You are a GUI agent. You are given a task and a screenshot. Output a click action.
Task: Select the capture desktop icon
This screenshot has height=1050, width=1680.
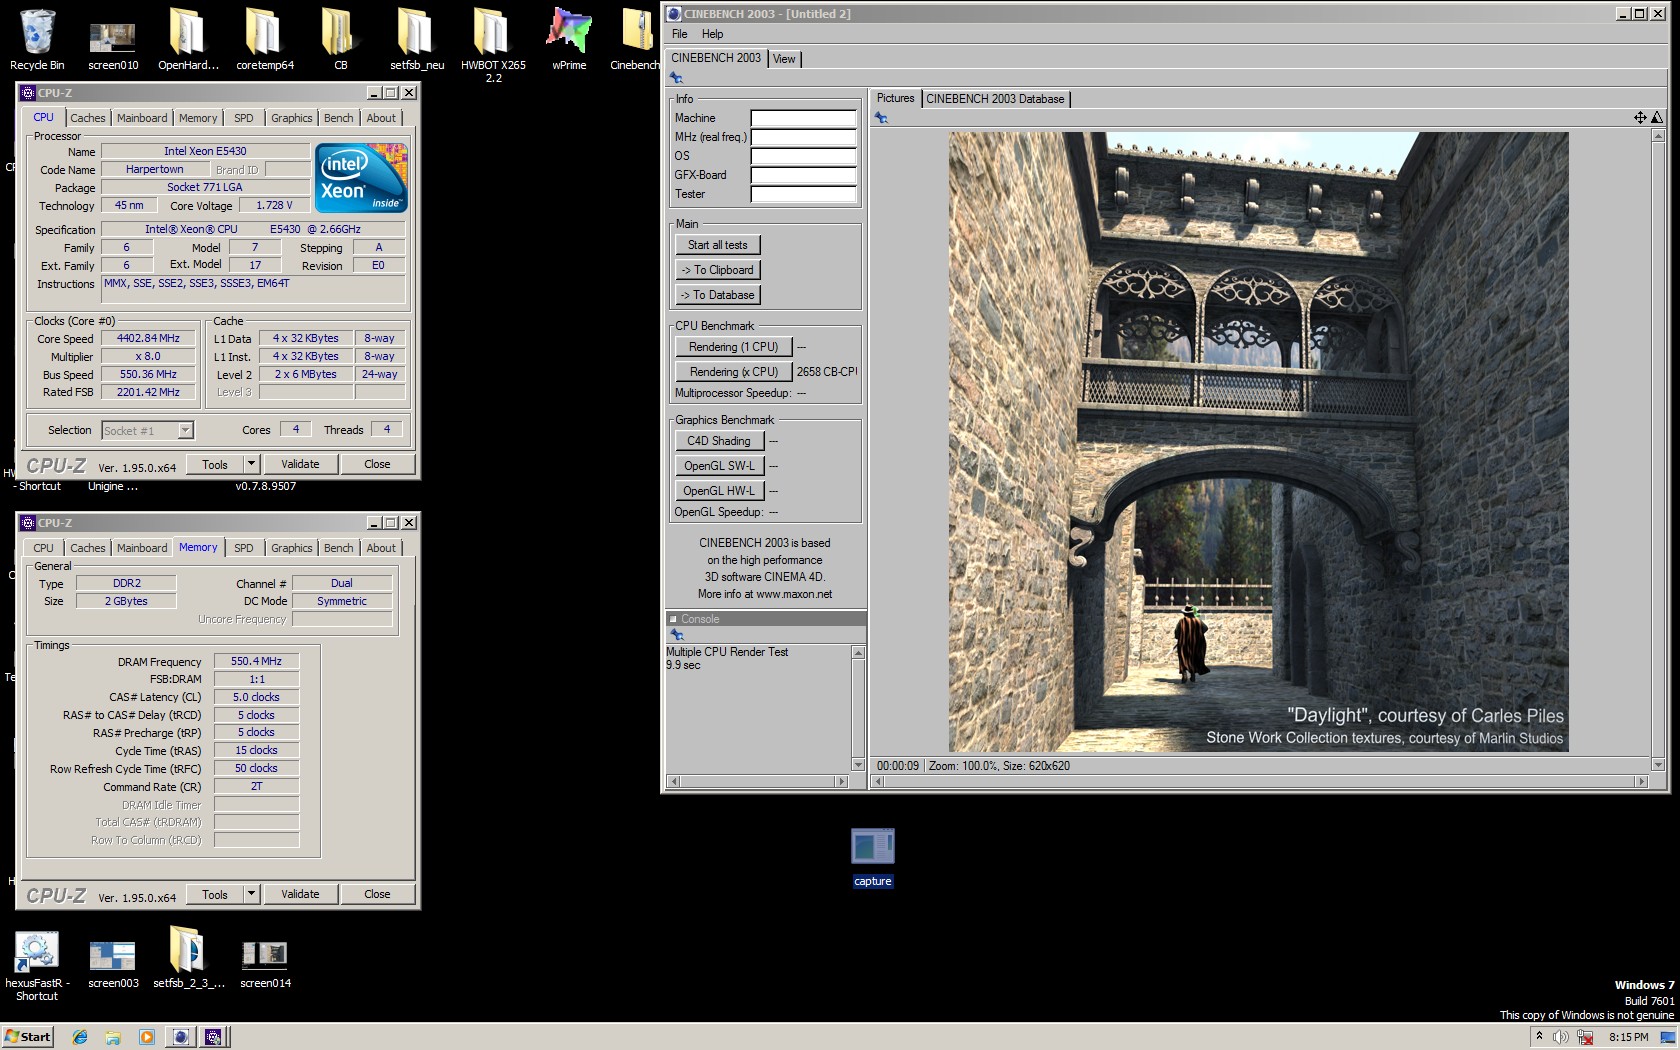(x=872, y=857)
